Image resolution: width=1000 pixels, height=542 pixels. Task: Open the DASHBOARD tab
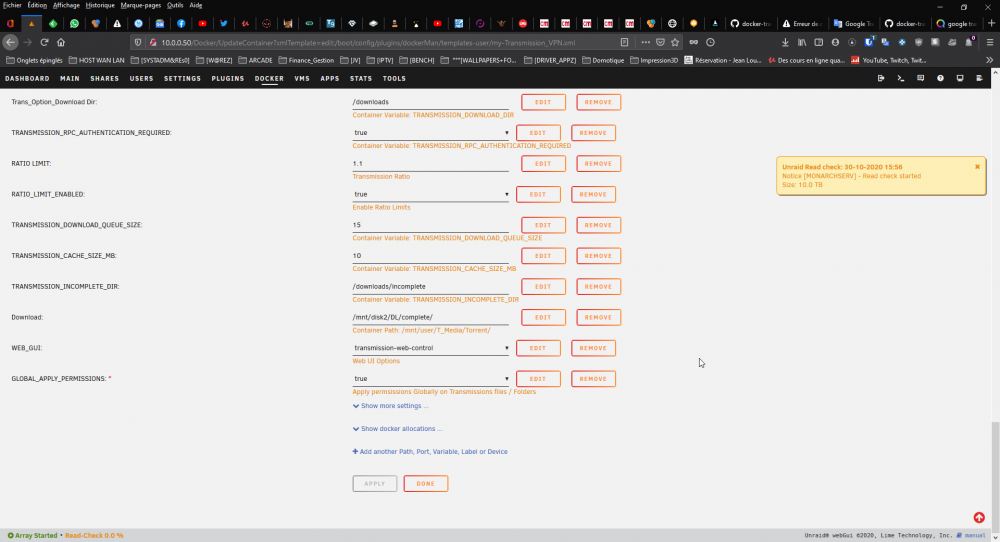pyautogui.click(x=27, y=78)
